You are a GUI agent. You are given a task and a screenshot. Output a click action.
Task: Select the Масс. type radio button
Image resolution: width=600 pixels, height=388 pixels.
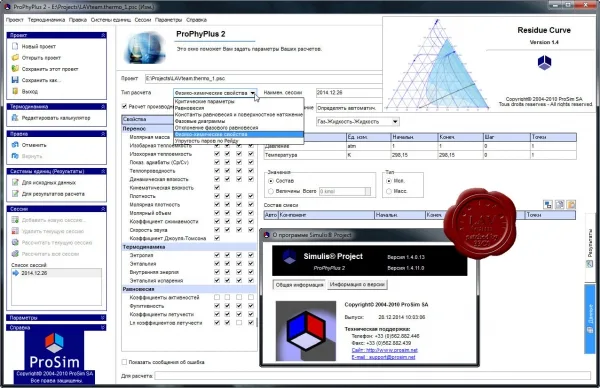(389, 191)
